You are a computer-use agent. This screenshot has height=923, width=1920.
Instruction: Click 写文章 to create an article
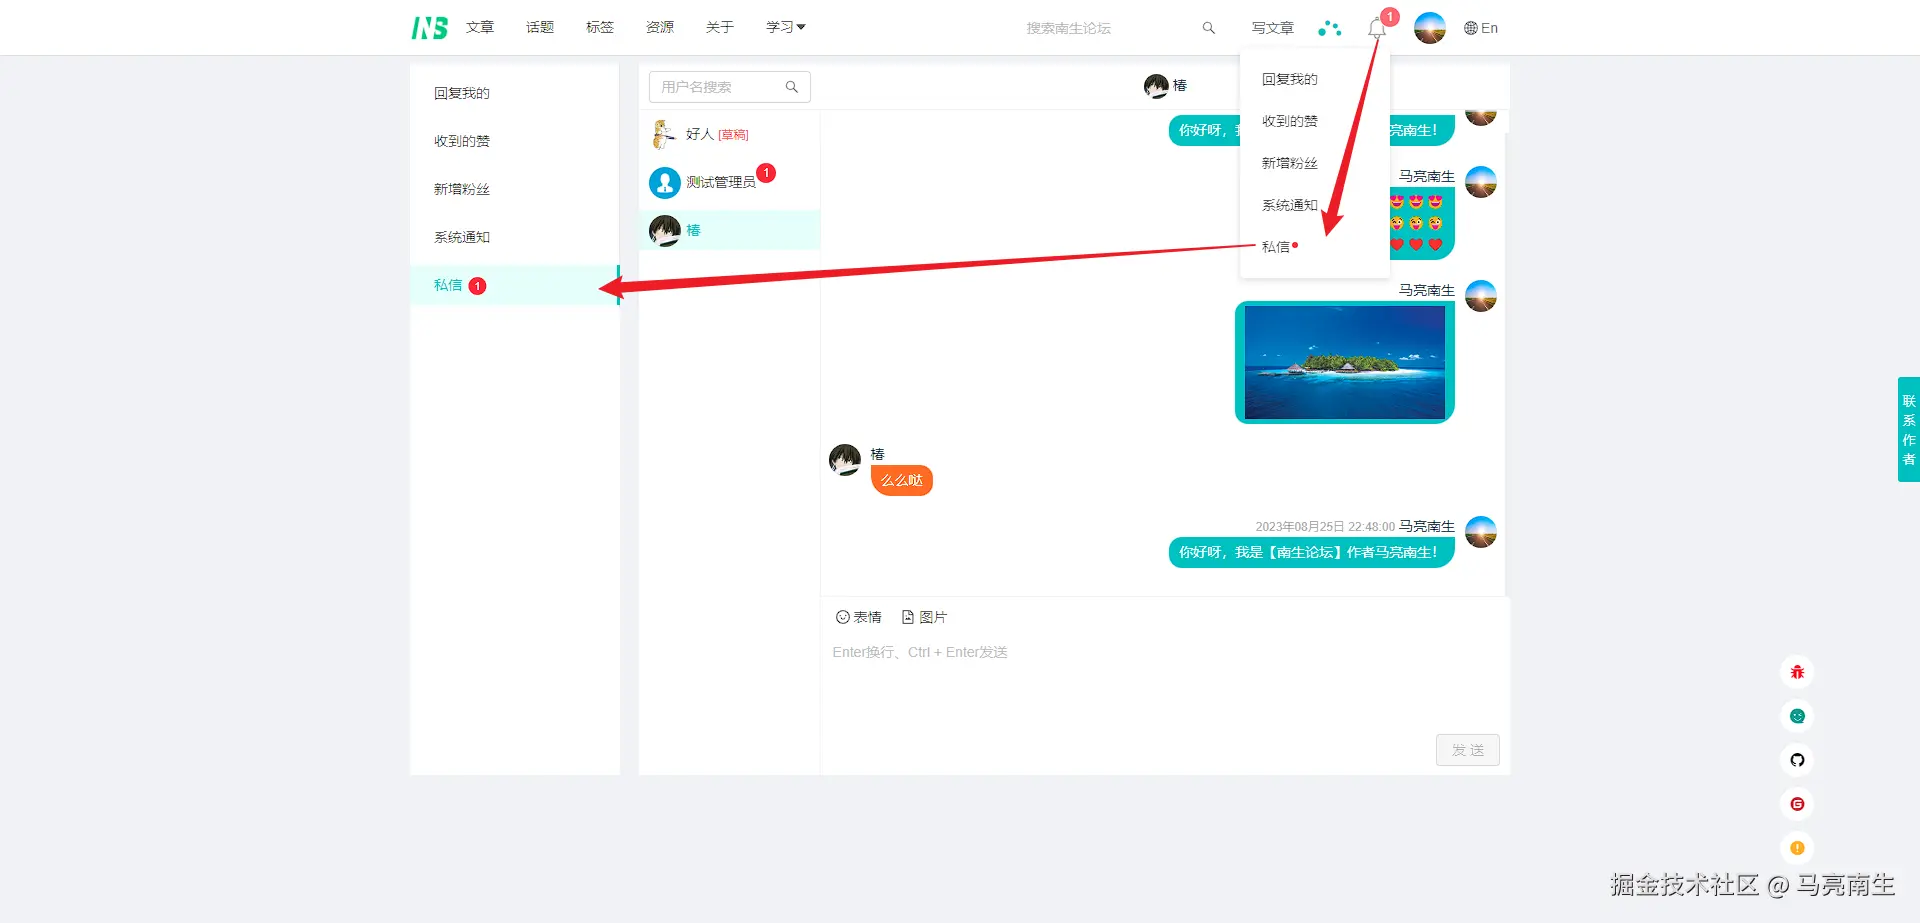(x=1272, y=28)
